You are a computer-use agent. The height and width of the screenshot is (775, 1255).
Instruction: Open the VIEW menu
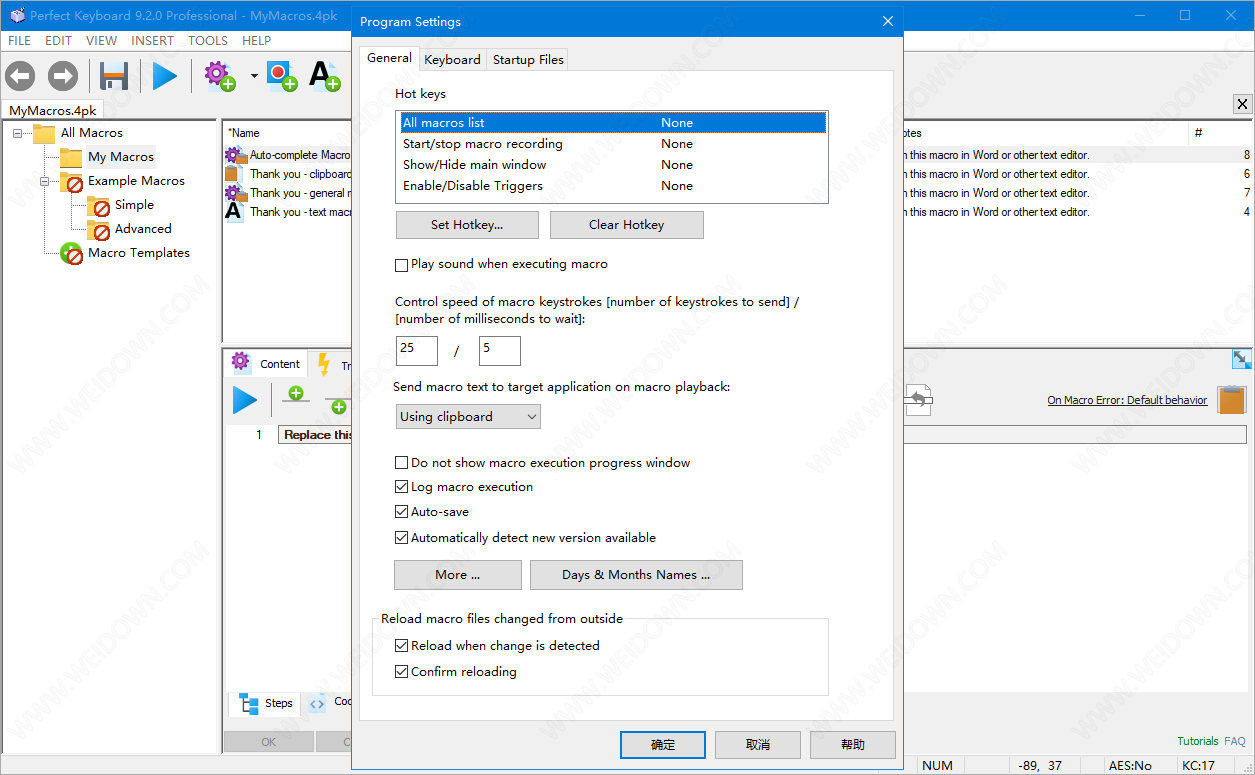coord(101,41)
